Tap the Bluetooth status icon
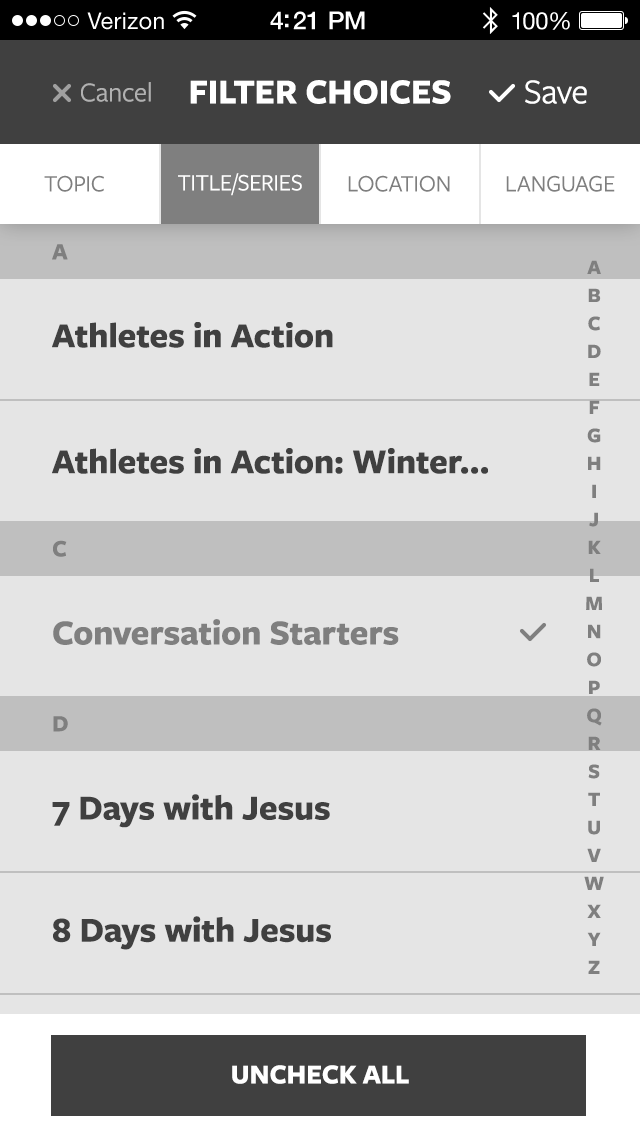 [x=490, y=20]
